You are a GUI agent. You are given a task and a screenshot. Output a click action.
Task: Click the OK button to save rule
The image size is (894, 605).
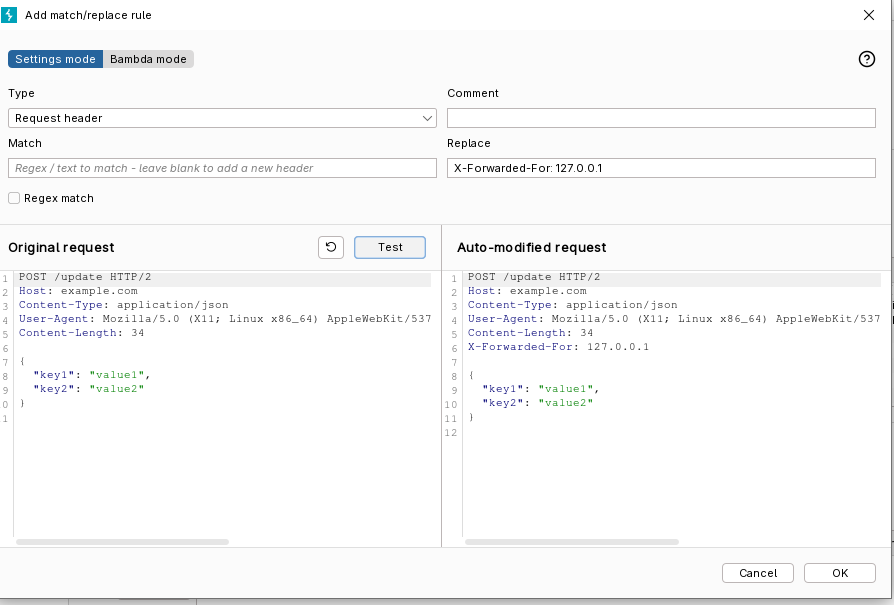[839, 573]
